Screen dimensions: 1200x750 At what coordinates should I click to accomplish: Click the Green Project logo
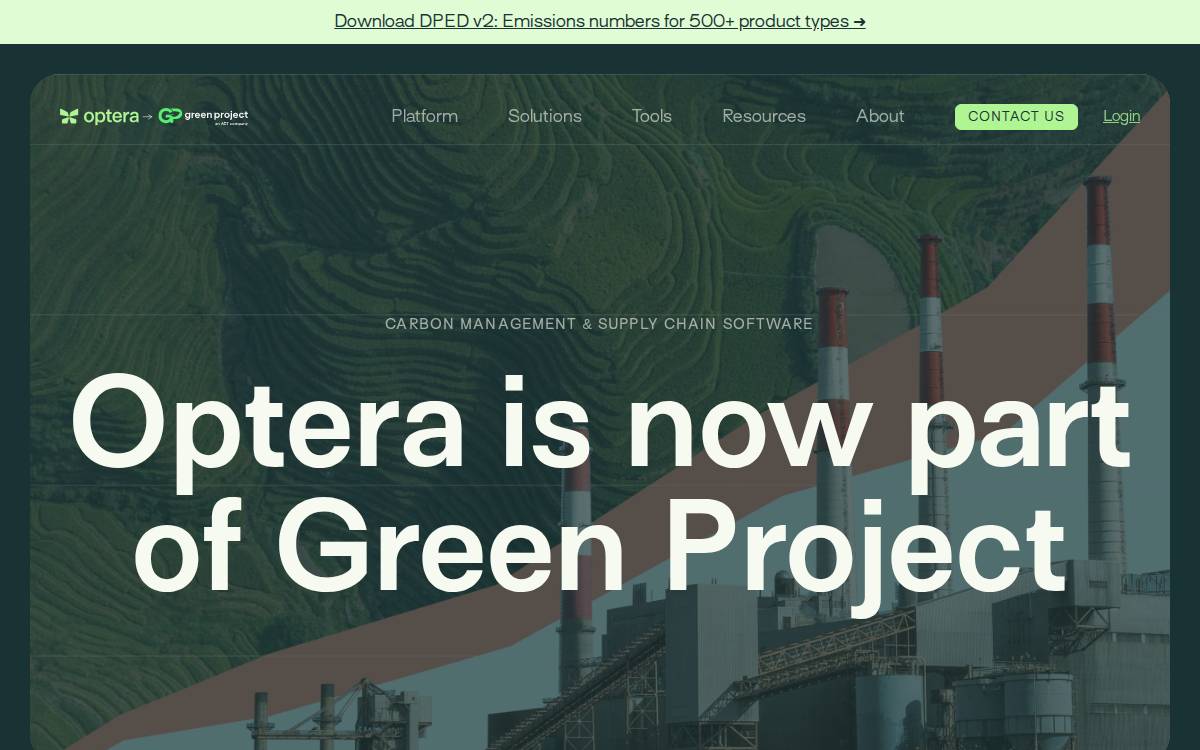click(x=204, y=116)
